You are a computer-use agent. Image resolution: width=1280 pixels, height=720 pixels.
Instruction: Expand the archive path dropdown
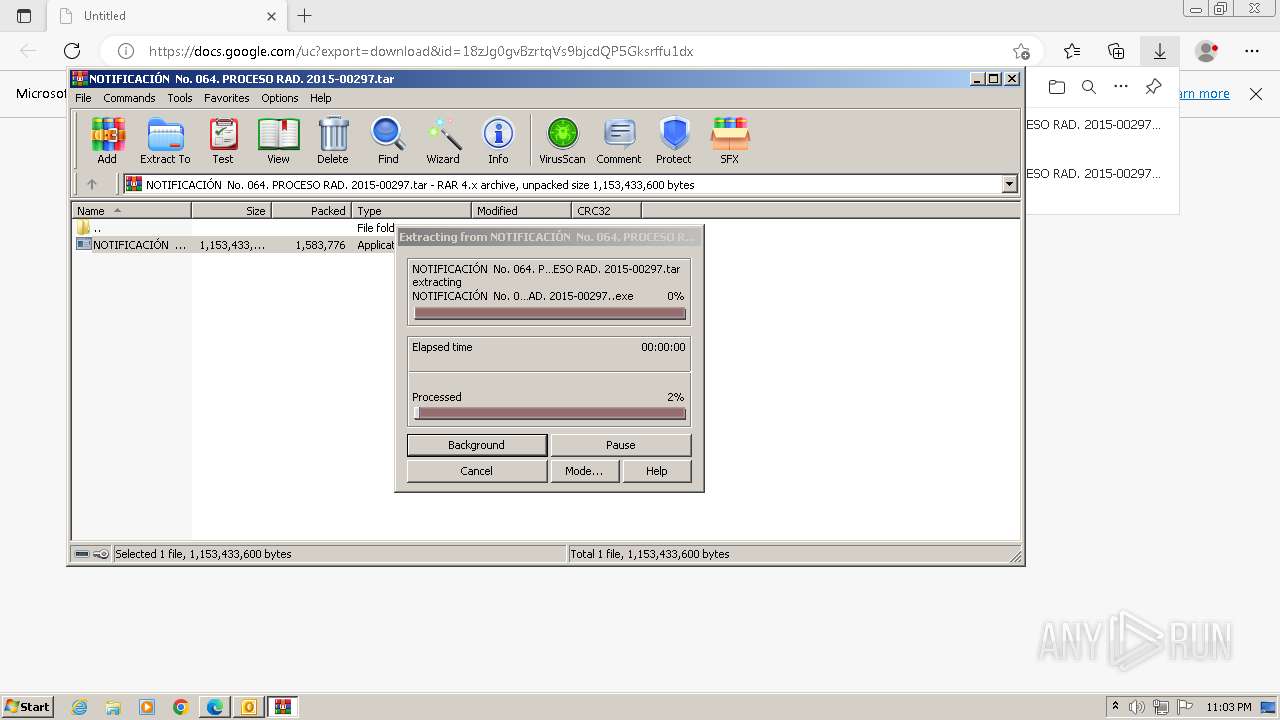point(1009,184)
